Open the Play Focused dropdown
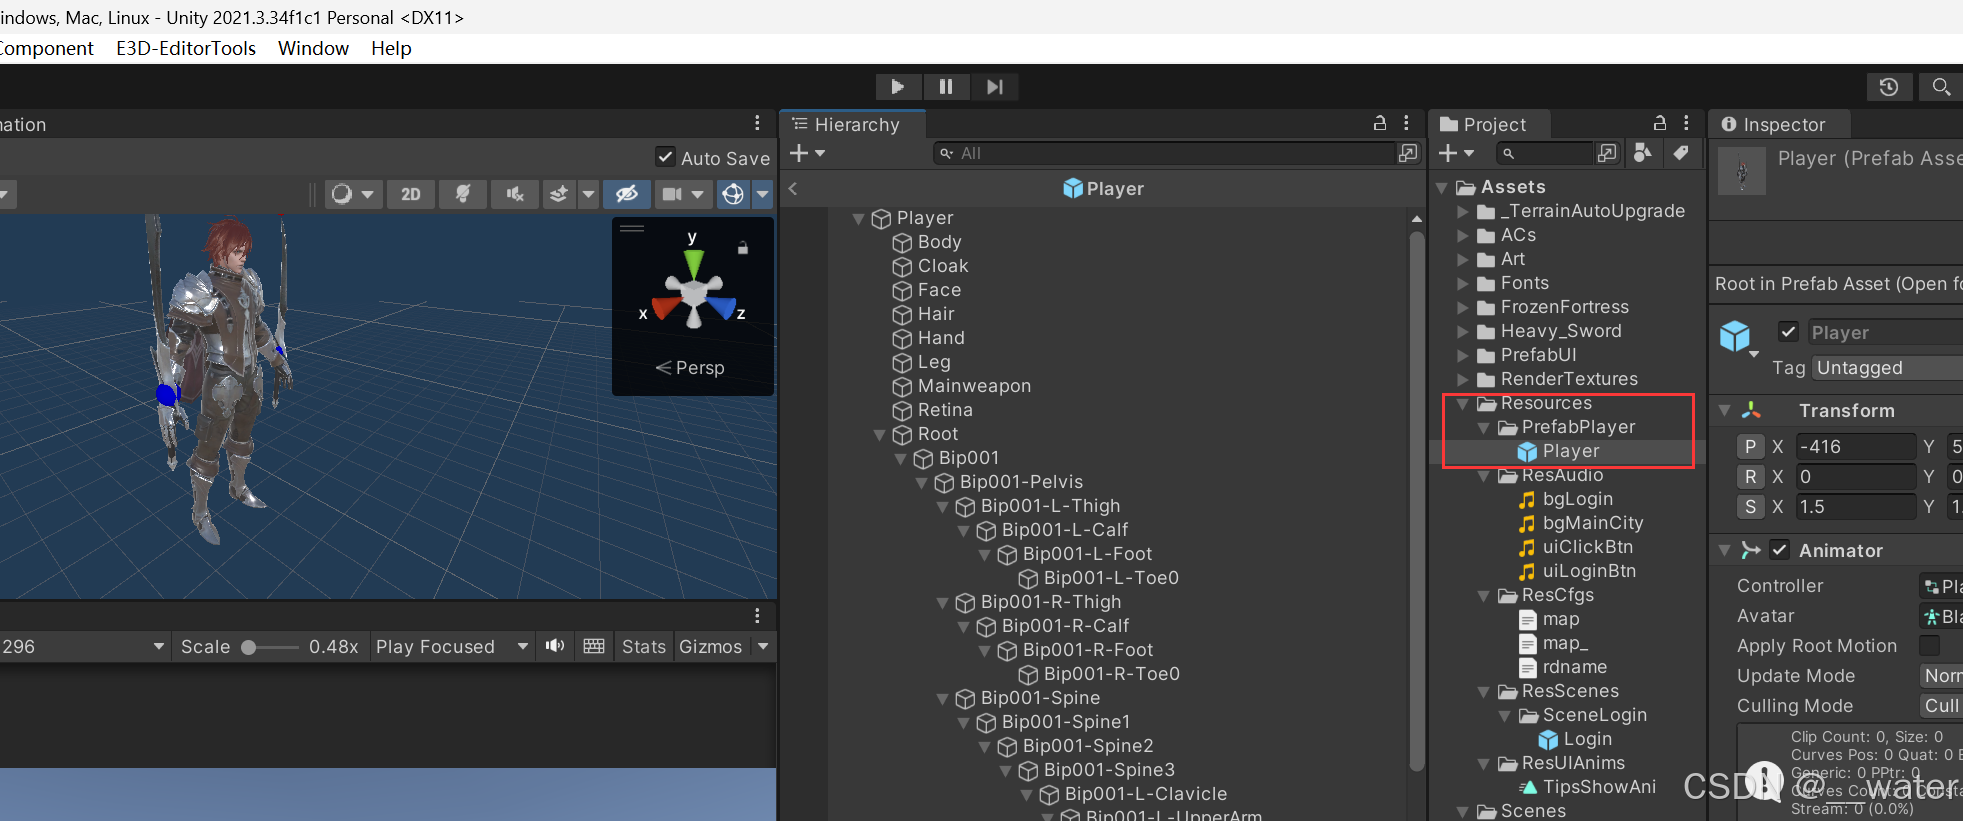The height and width of the screenshot is (821, 1963). 452,647
